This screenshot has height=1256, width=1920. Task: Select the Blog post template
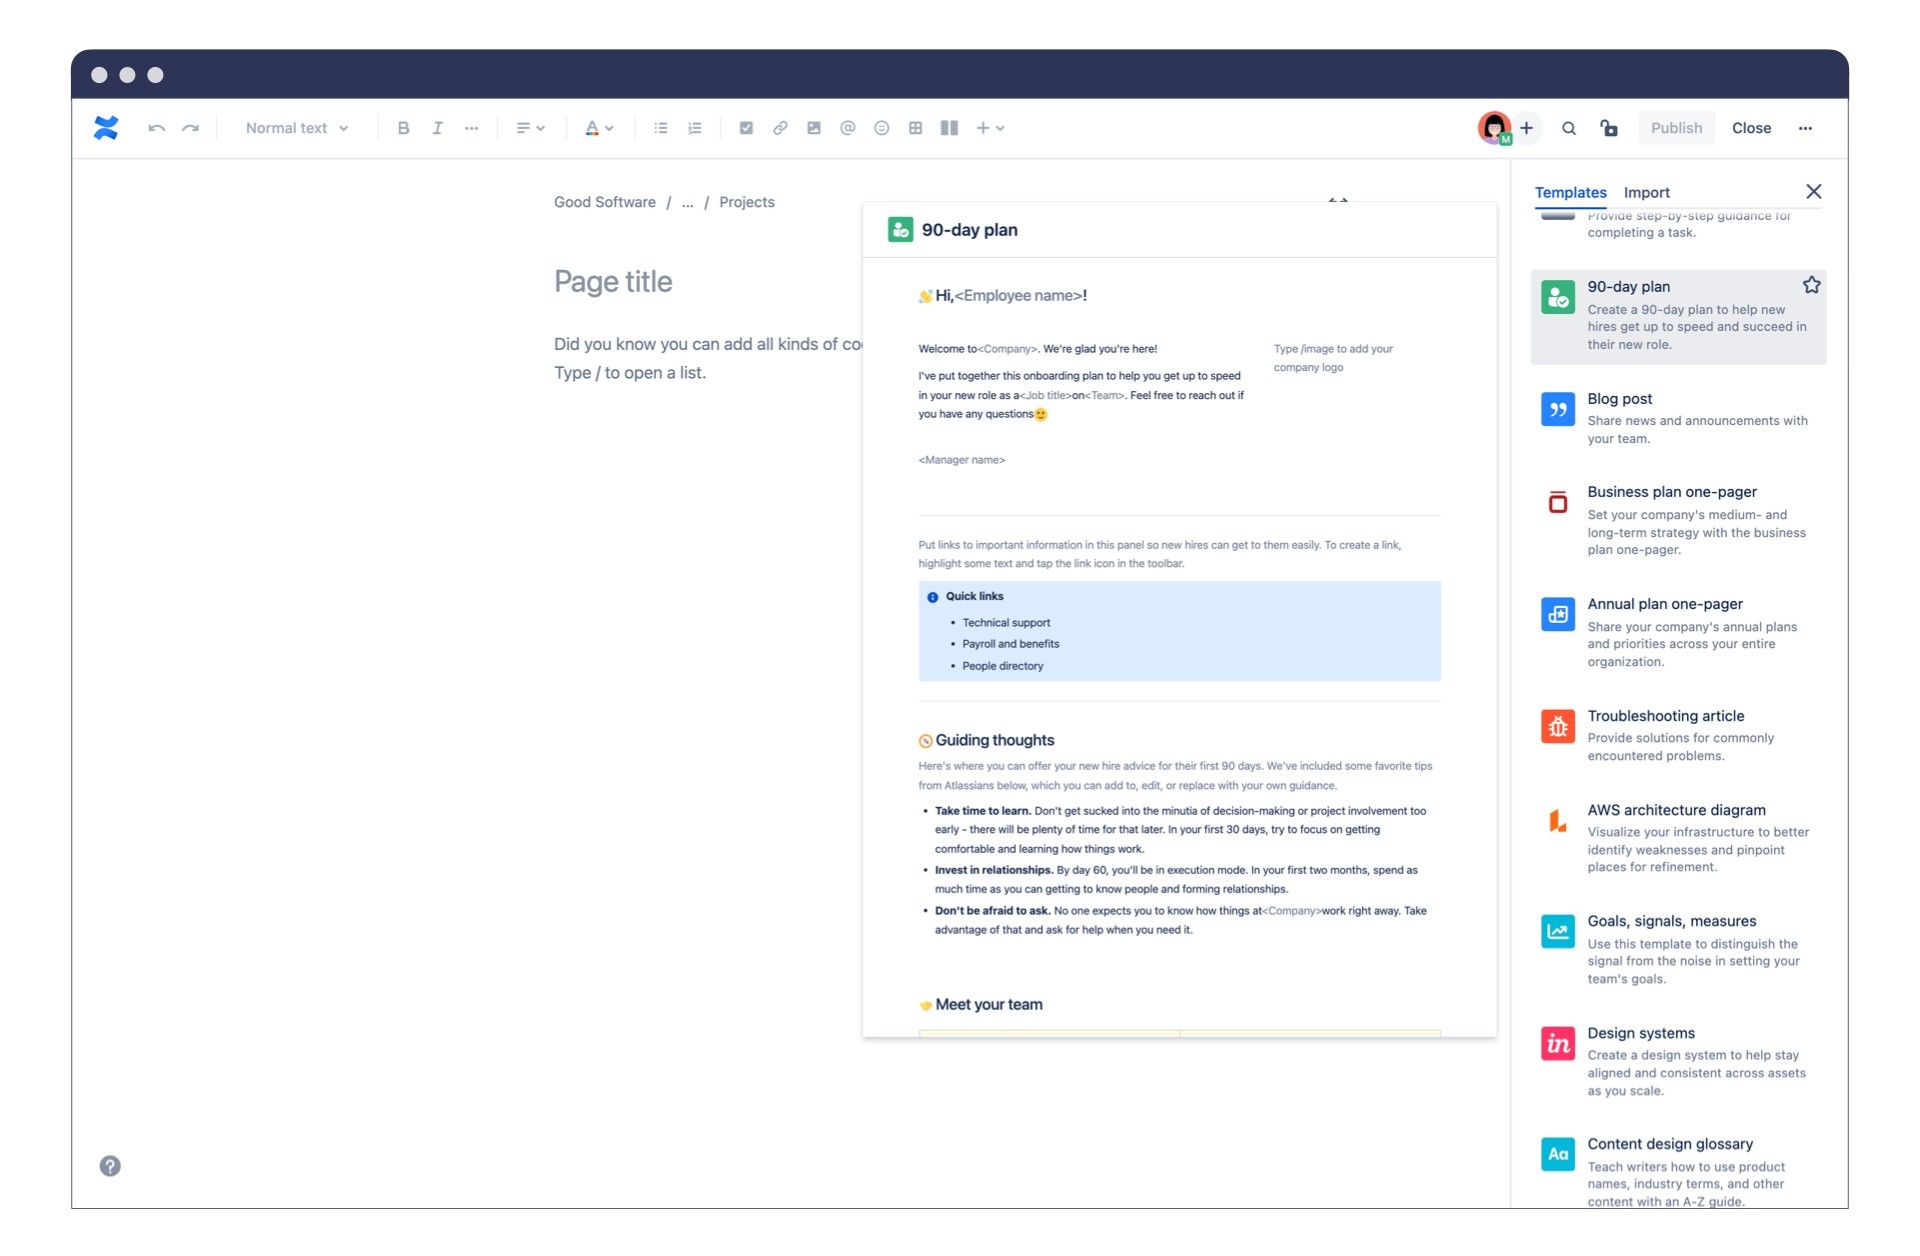tap(1678, 418)
